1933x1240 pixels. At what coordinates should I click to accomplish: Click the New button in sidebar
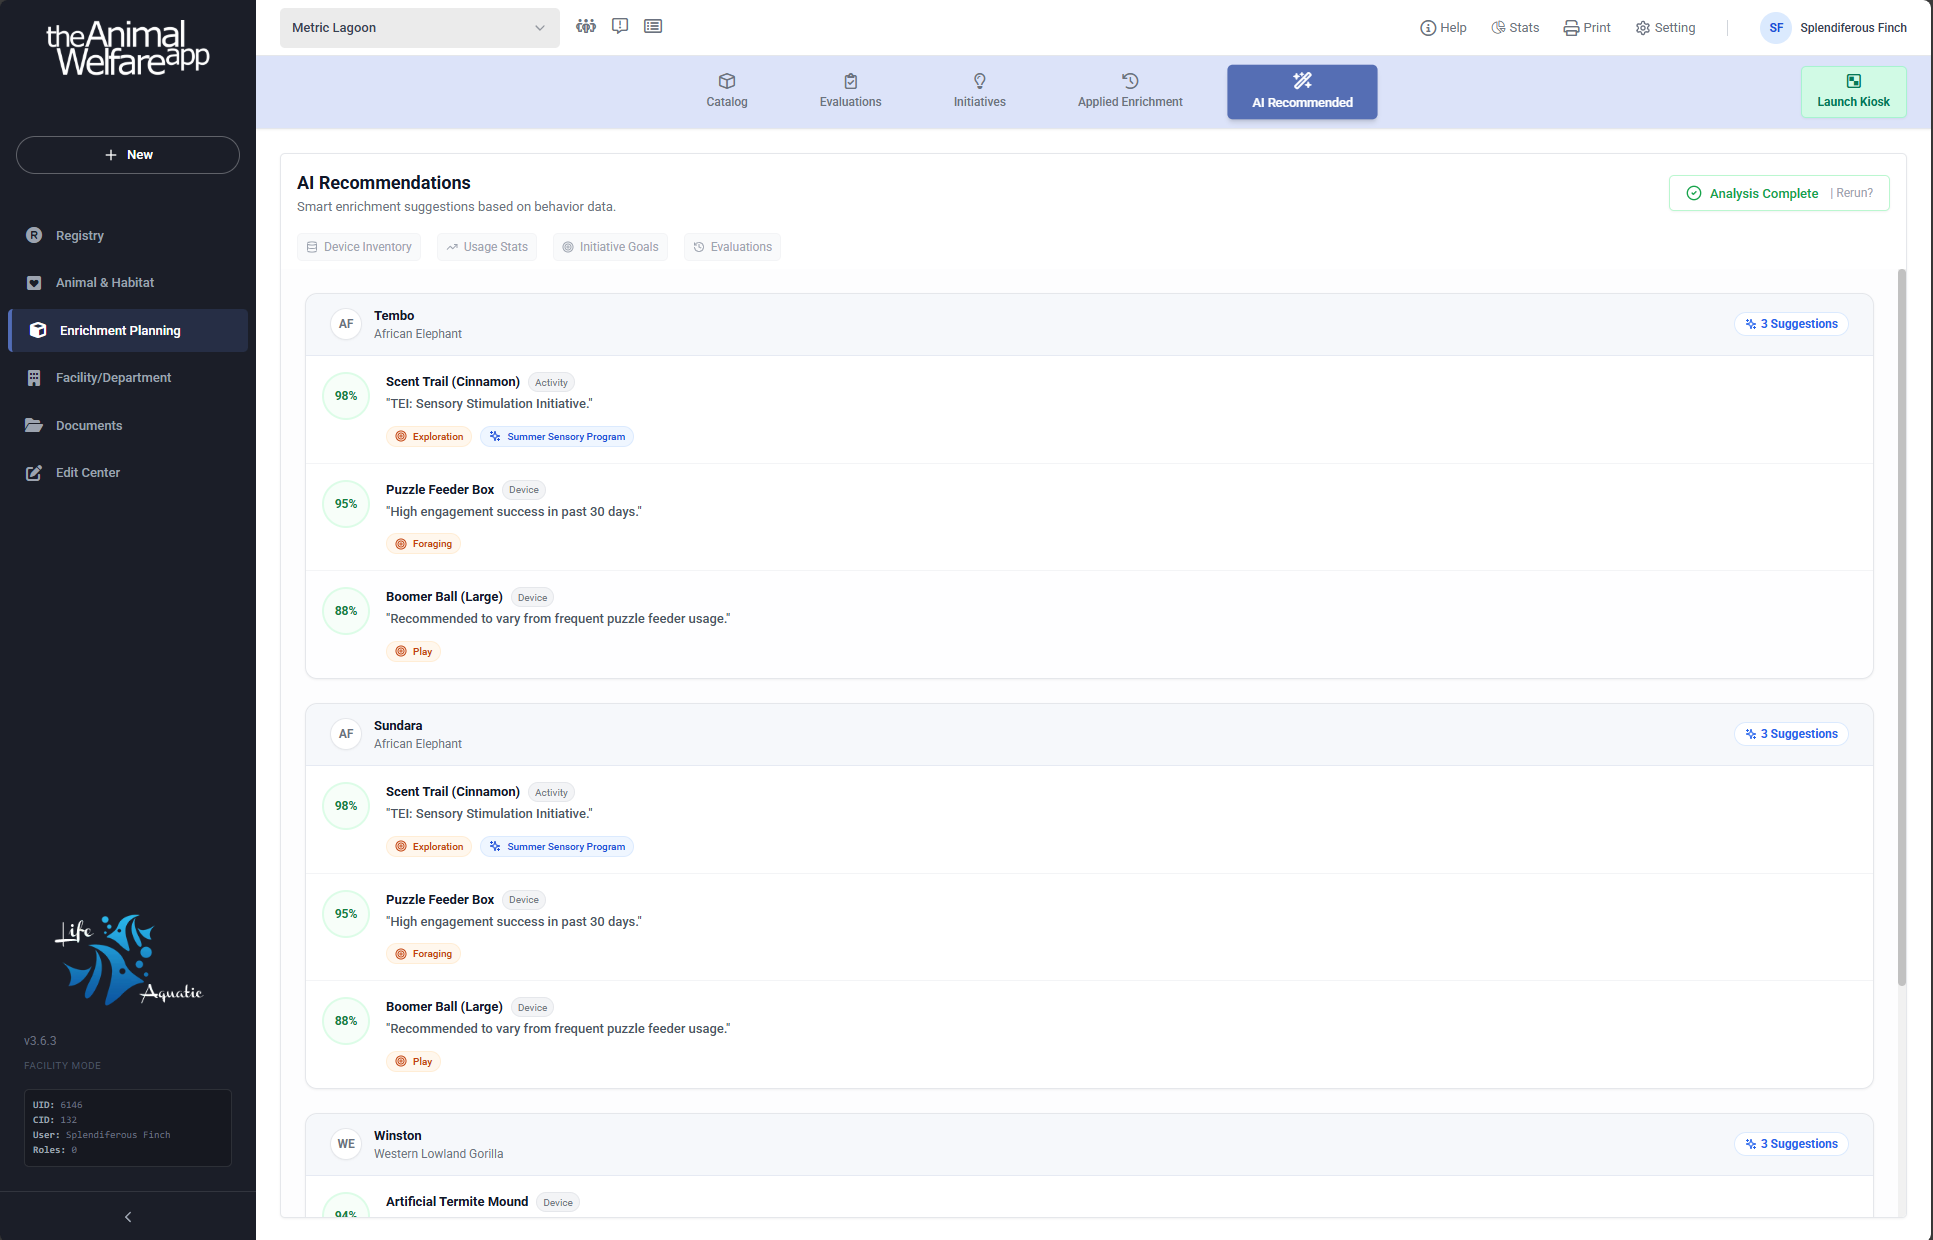128,155
